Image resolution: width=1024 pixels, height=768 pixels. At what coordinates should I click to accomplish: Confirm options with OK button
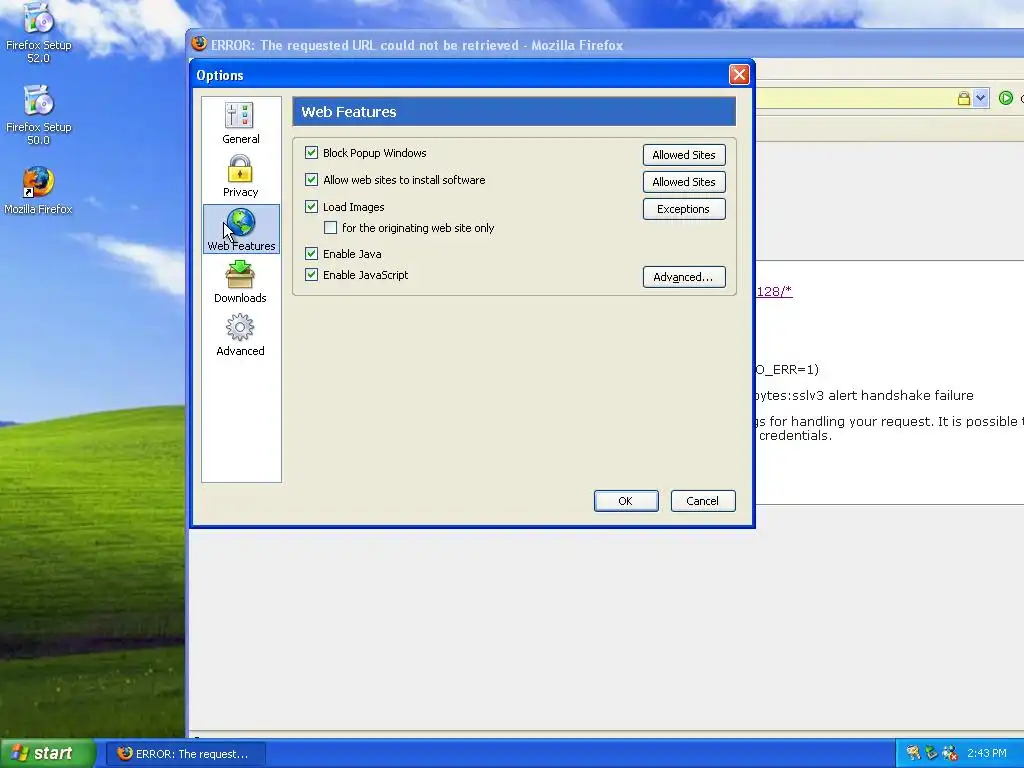pyautogui.click(x=626, y=501)
